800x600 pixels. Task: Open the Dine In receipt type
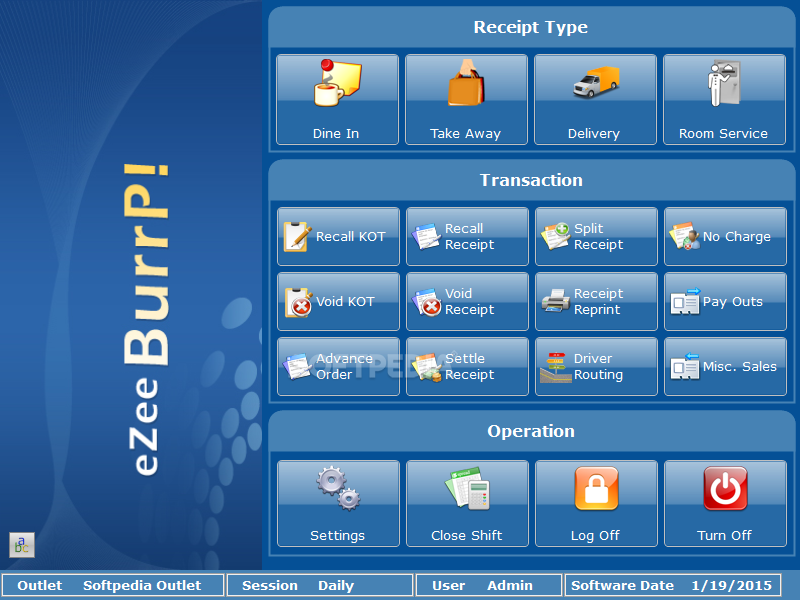(x=337, y=99)
